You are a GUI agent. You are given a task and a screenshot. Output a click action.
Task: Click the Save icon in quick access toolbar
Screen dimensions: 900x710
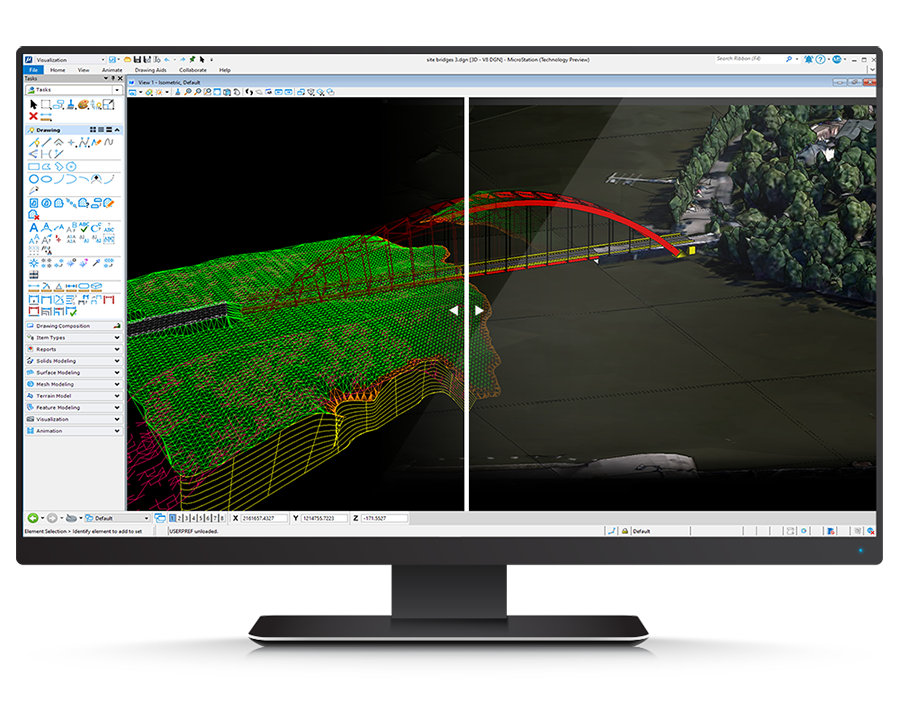(136, 60)
